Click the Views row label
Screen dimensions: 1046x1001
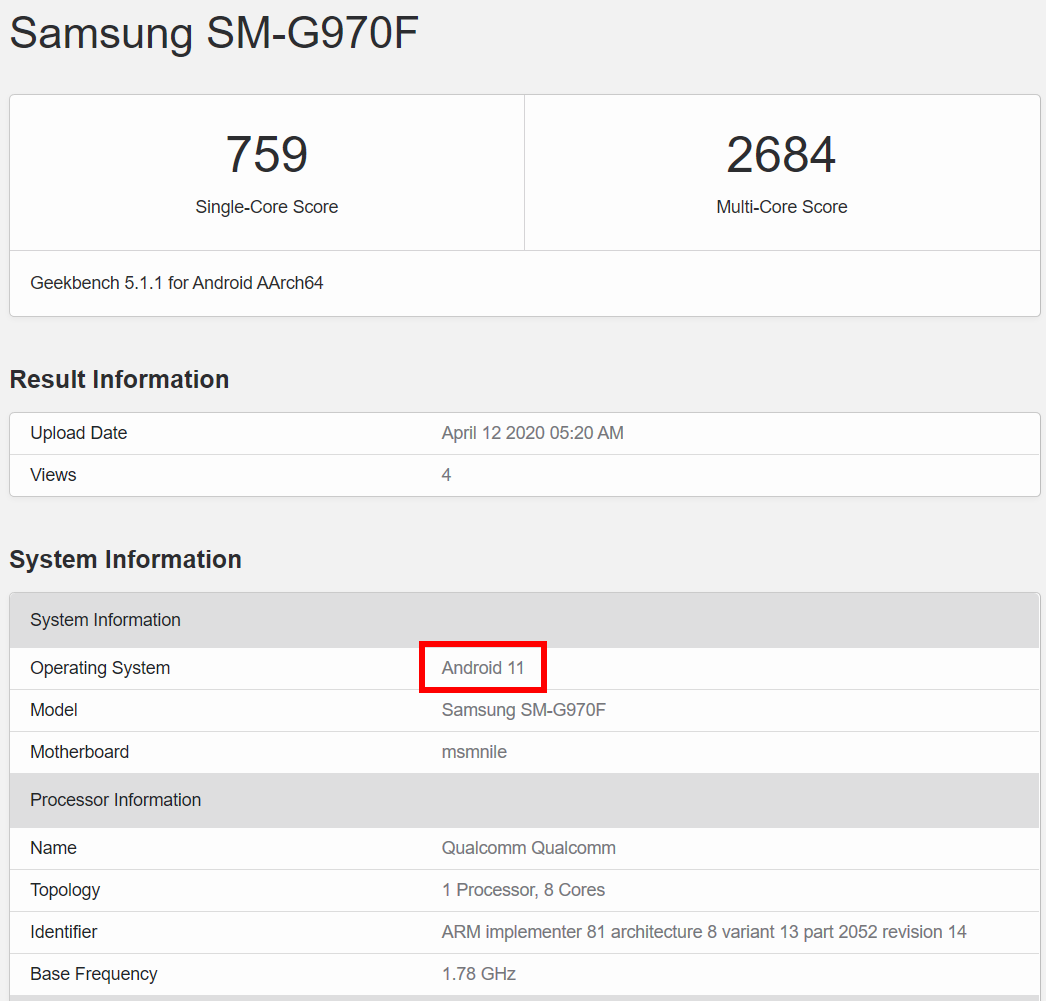(x=53, y=475)
